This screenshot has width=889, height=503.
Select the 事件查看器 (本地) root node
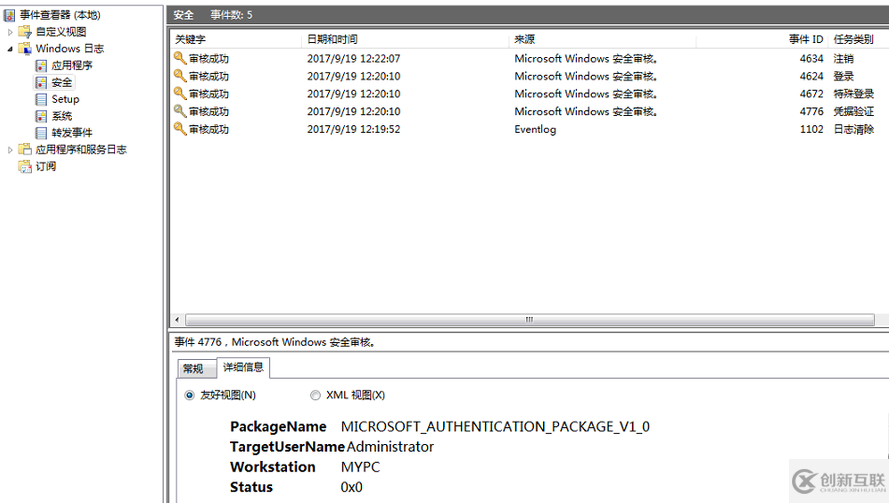(60, 15)
